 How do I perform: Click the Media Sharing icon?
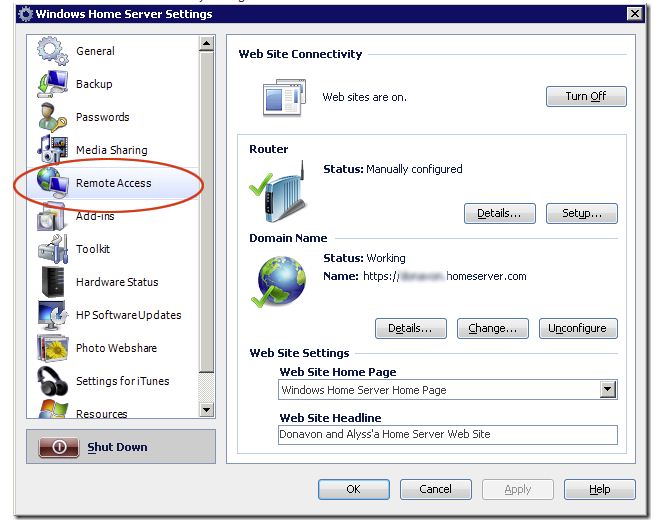coord(52,150)
